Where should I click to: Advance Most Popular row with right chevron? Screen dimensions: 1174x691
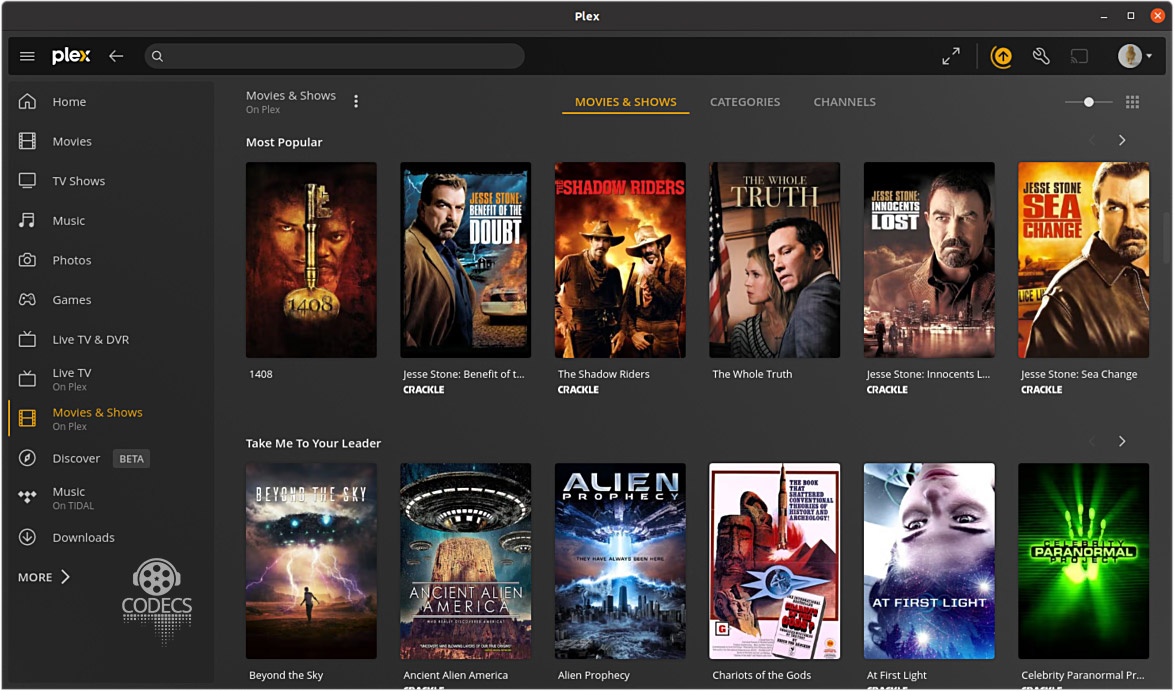coord(1121,140)
